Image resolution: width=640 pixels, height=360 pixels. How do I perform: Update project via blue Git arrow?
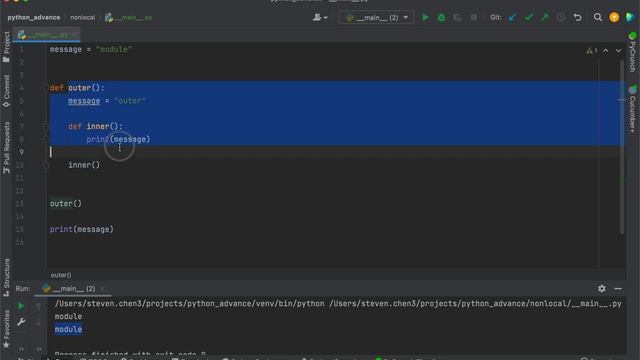[x=512, y=18]
